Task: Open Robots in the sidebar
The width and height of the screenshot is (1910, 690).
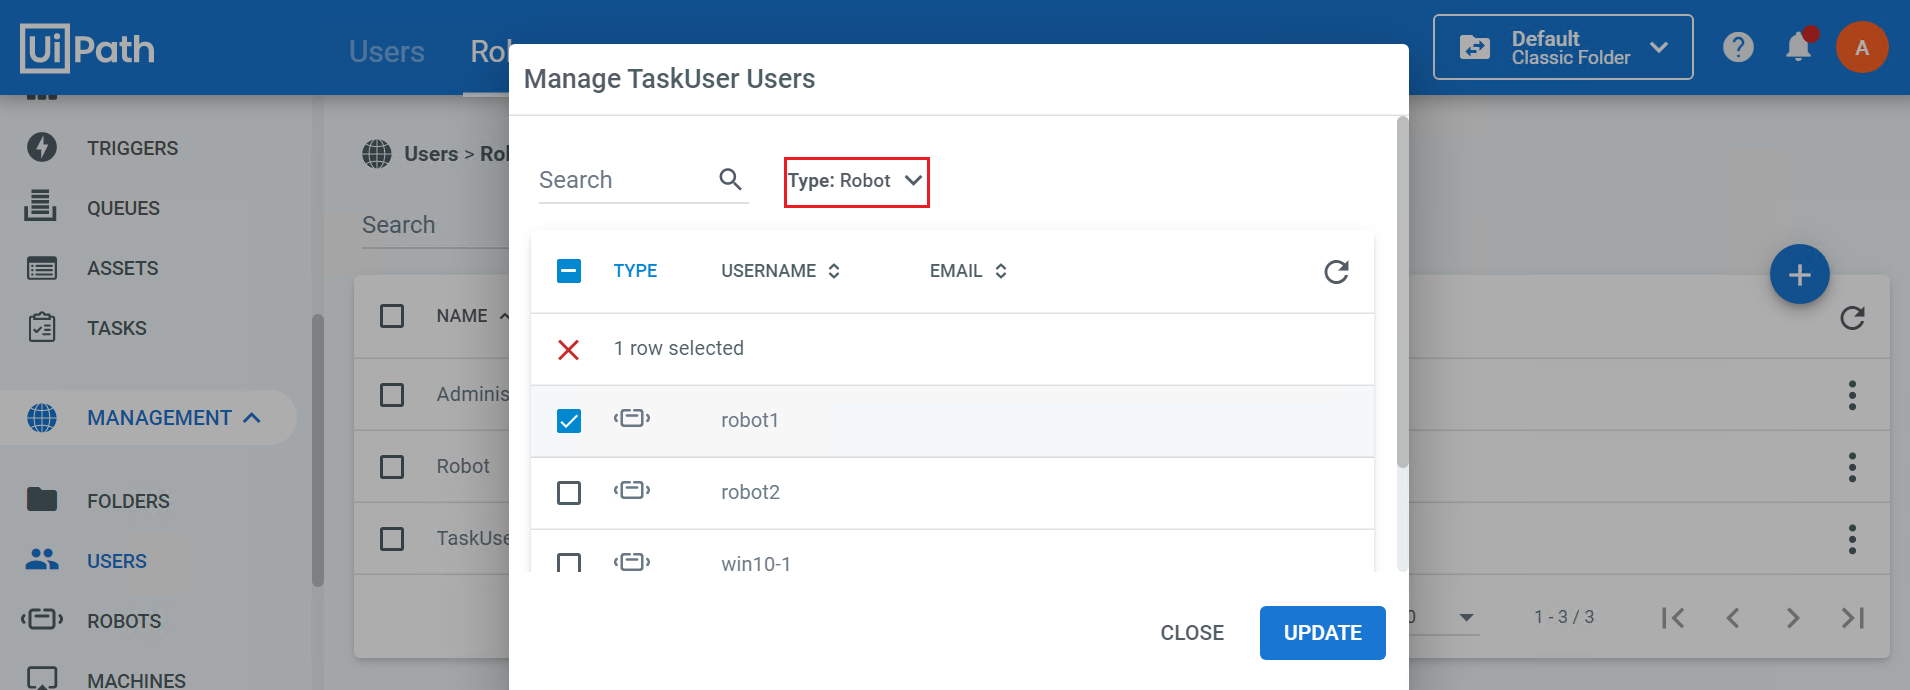Action: pos(124,621)
